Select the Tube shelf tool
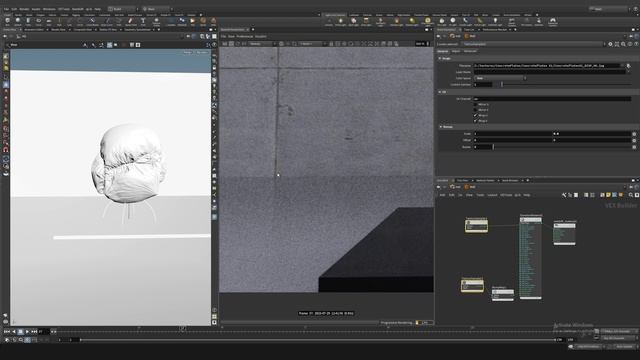The image size is (640, 360). pyautogui.click(x=28, y=21)
